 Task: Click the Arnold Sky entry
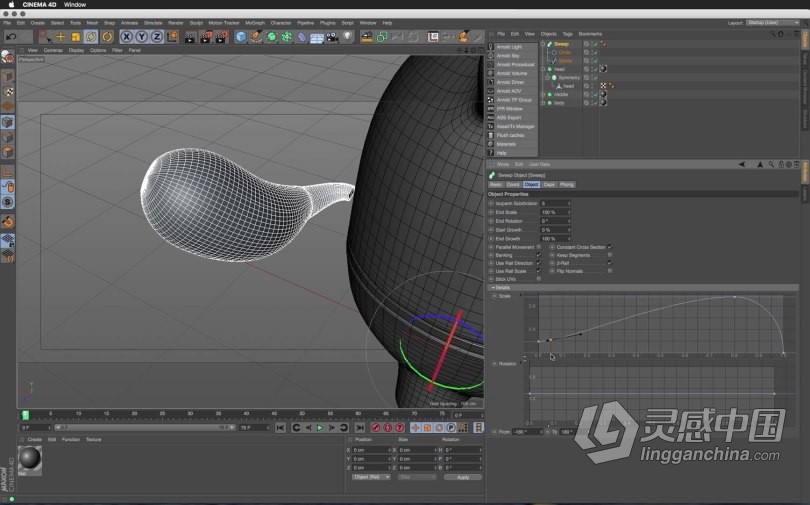[x=507, y=56]
